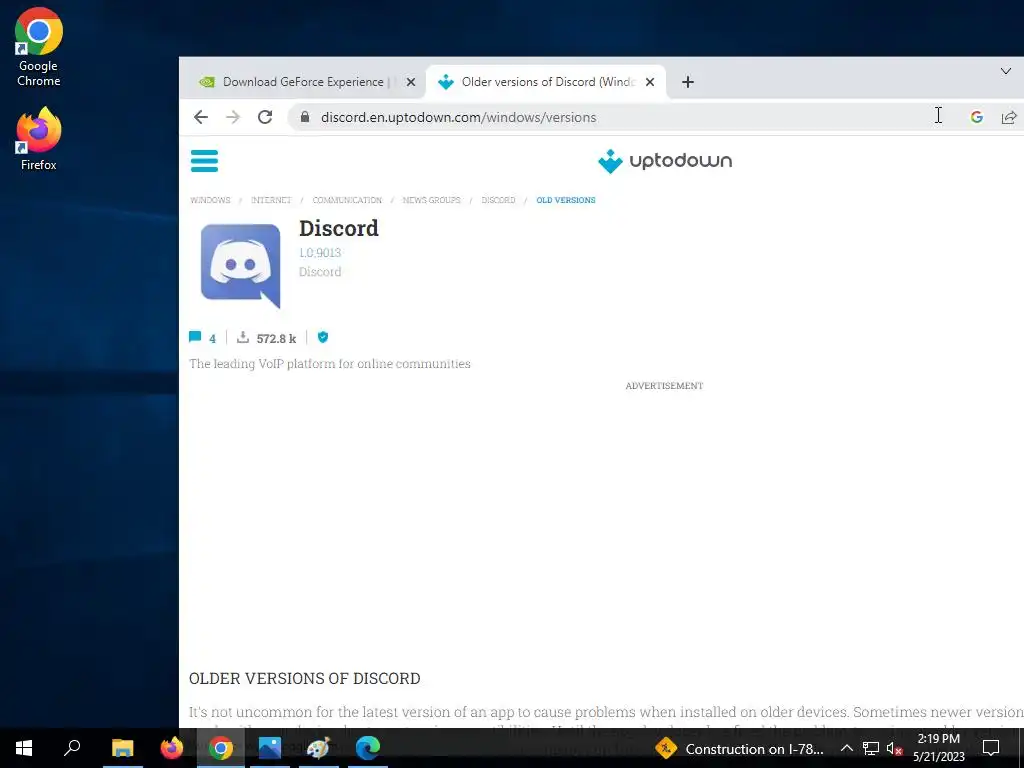Click the Discord developer name link
The height and width of the screenshot is (768, 1024).
click(320, 272)
